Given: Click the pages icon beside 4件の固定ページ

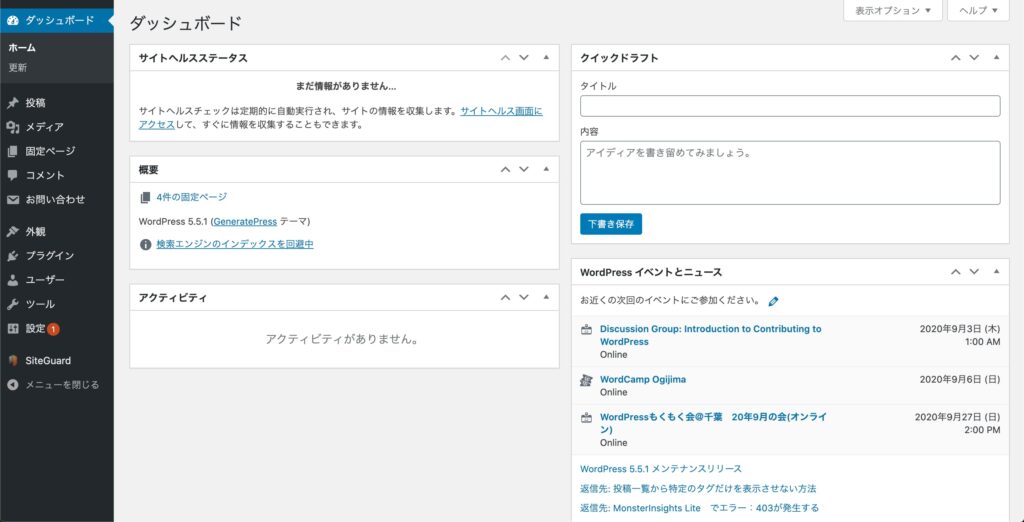Looking at the screenshot, I should [145, 197].
